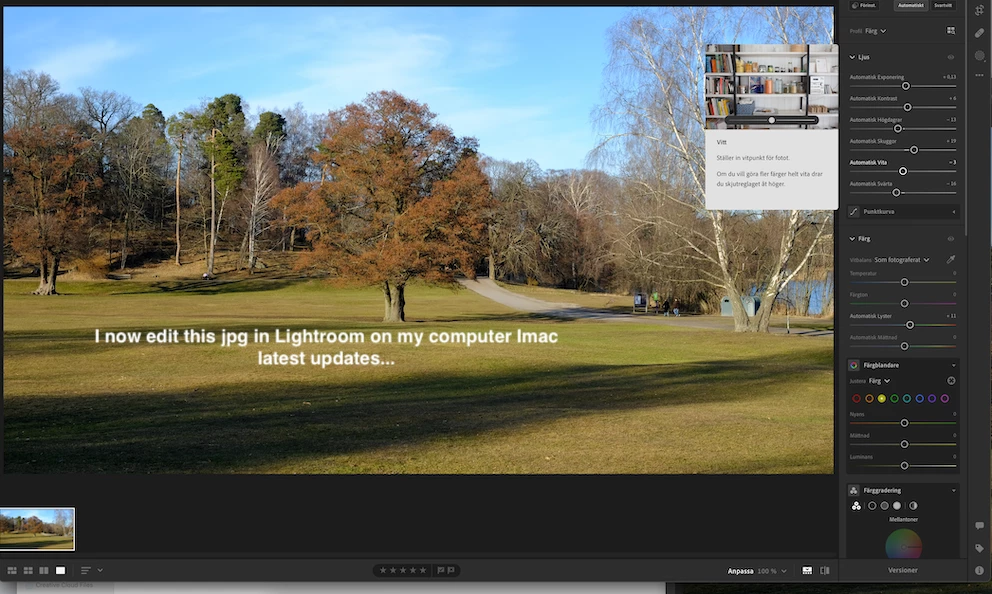Open the zoom percent dropdown
This screenshot has height=594, width=992.
772,571
